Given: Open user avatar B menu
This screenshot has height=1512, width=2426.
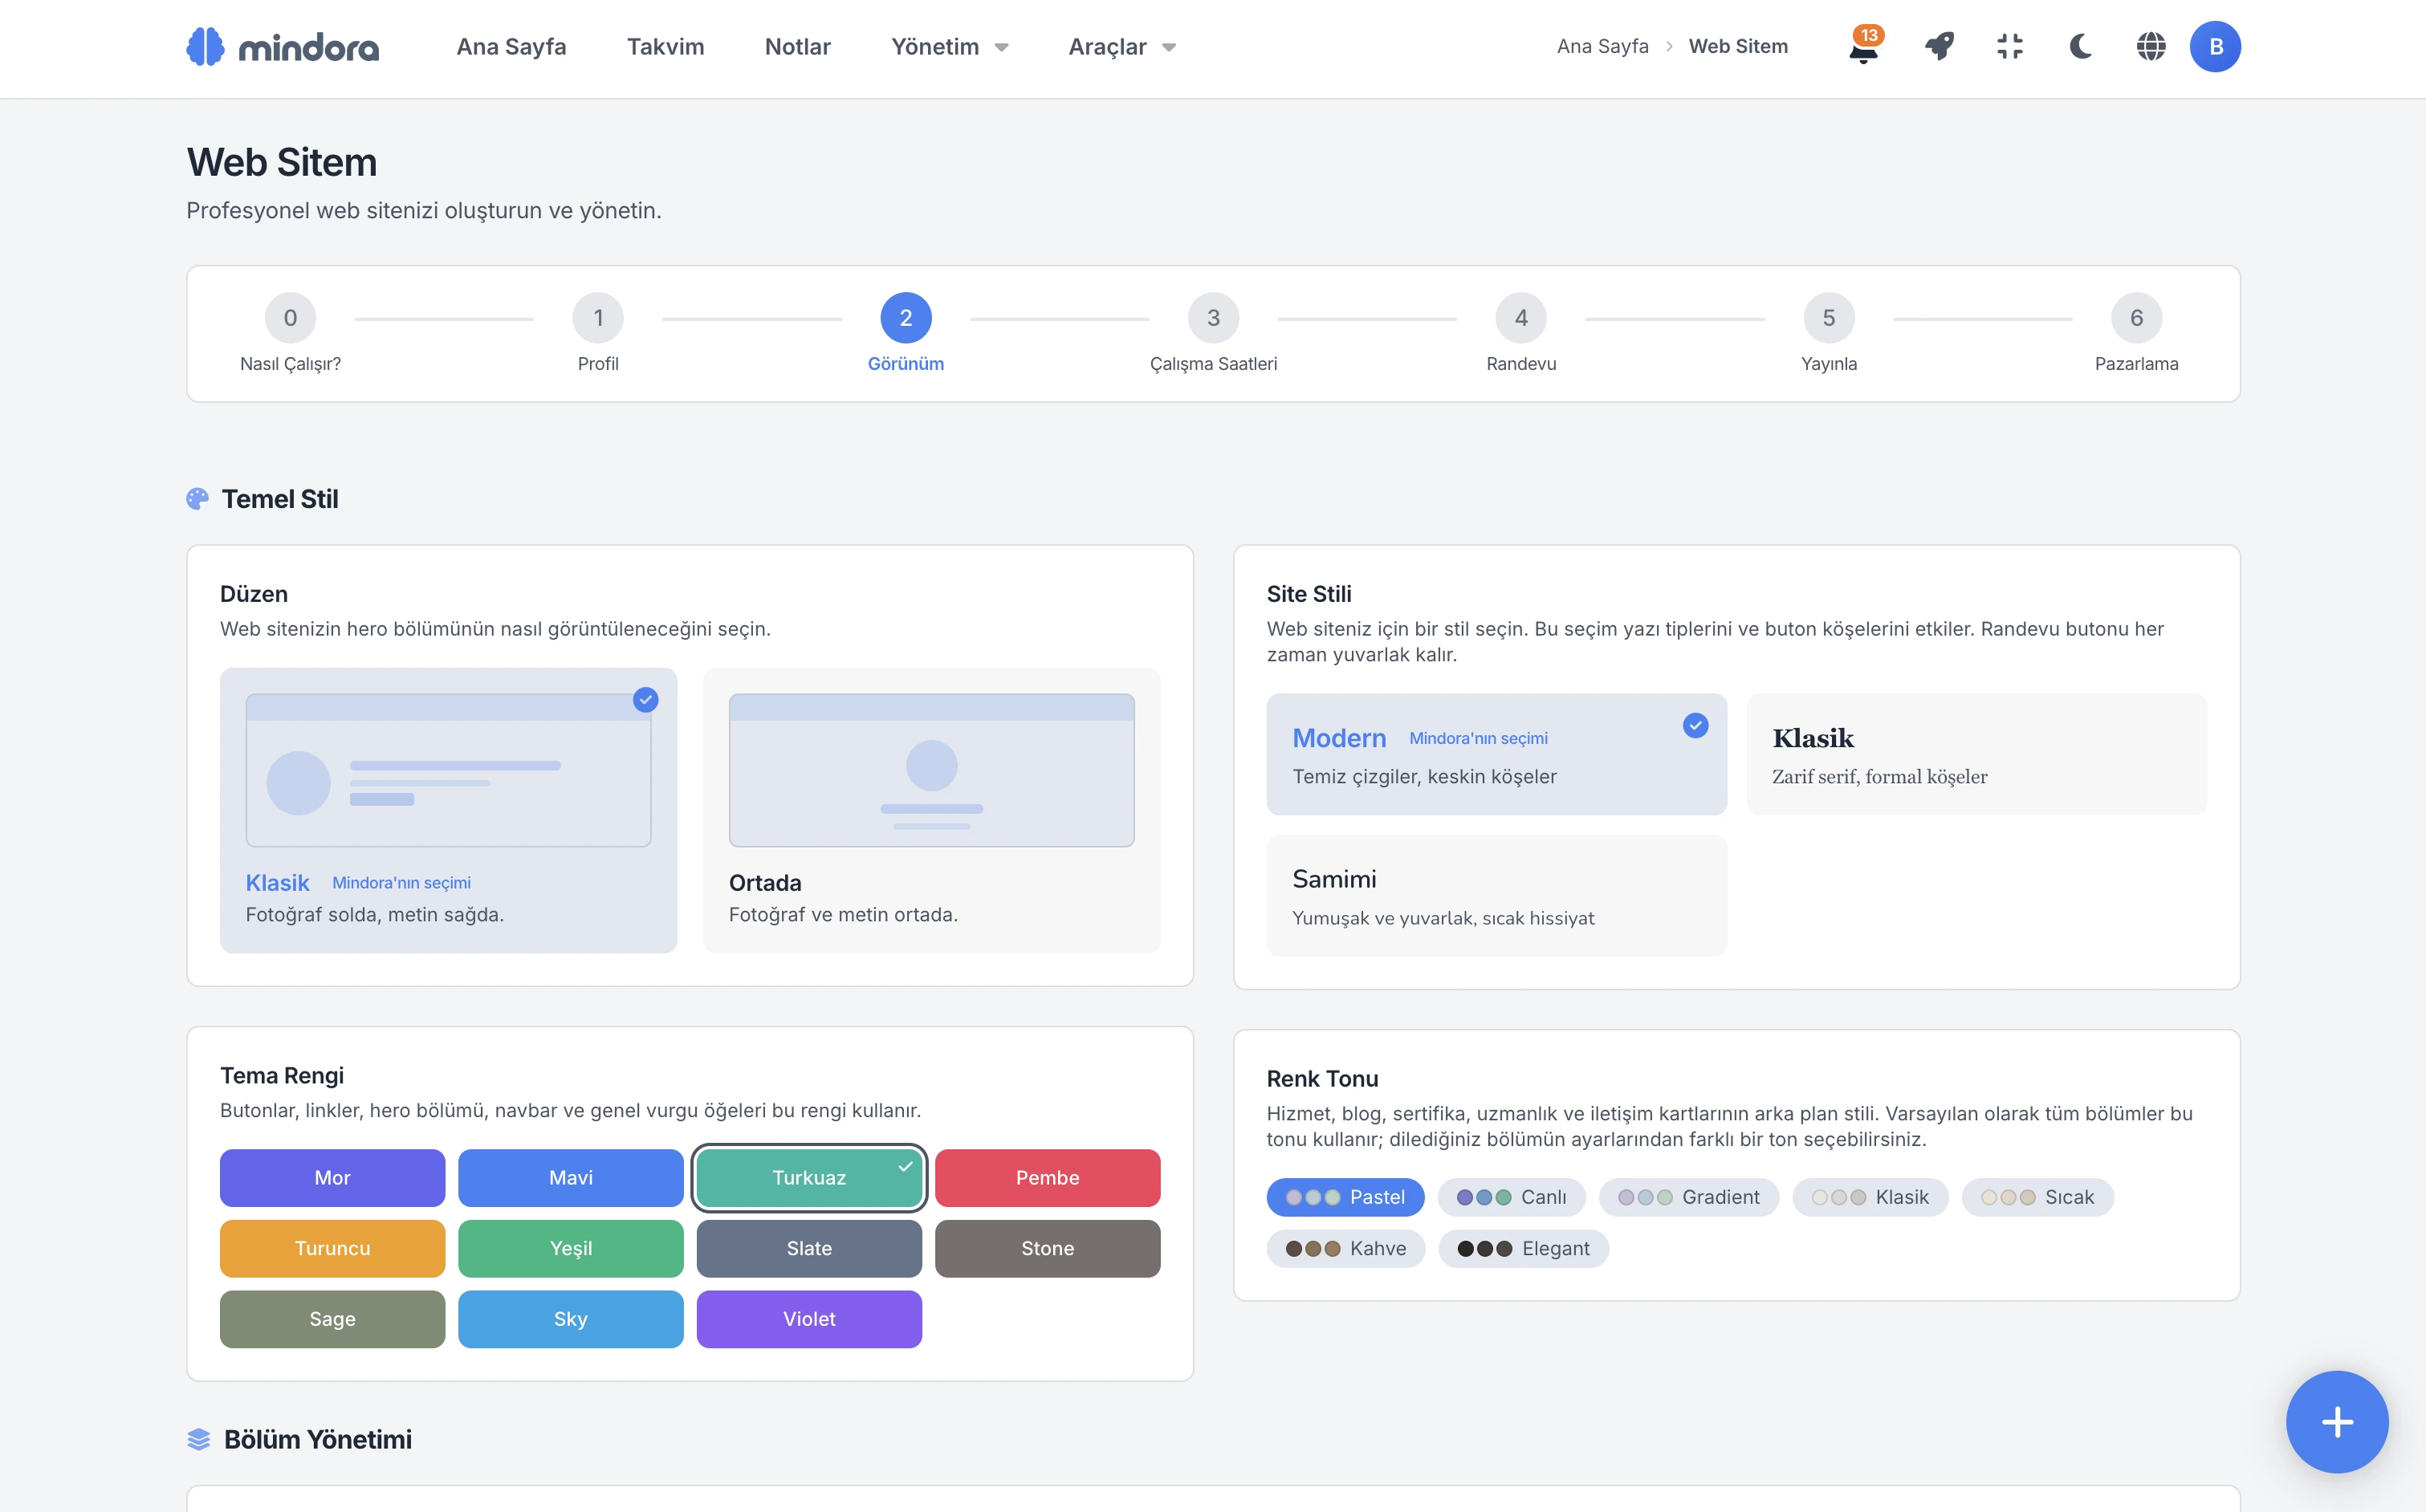Looking at the screenshot, I should [x=2215, y=47].
